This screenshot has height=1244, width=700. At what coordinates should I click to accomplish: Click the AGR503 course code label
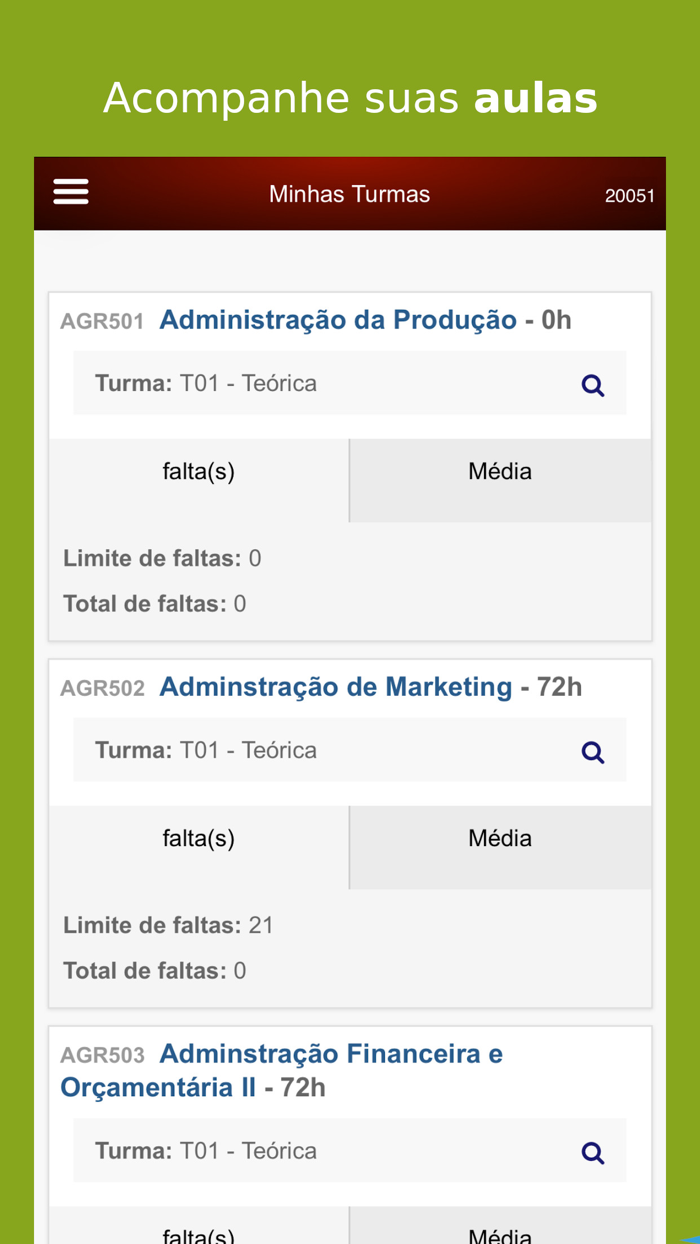pos(102,1056)
